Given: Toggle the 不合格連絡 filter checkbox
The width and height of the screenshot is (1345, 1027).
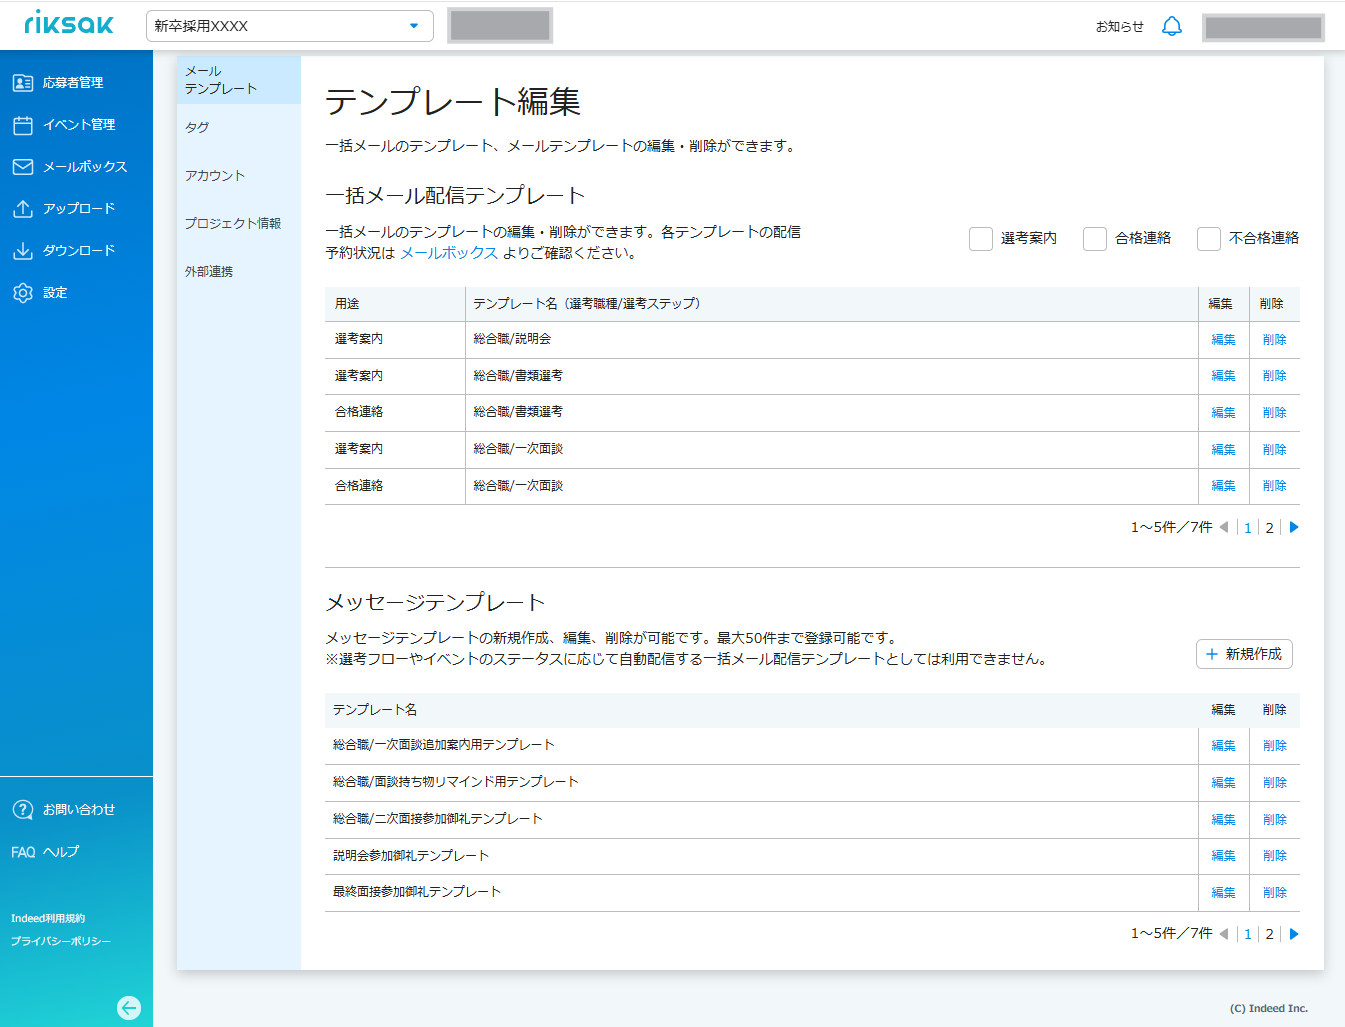Looking at the screenshot, I should 1209,238.
